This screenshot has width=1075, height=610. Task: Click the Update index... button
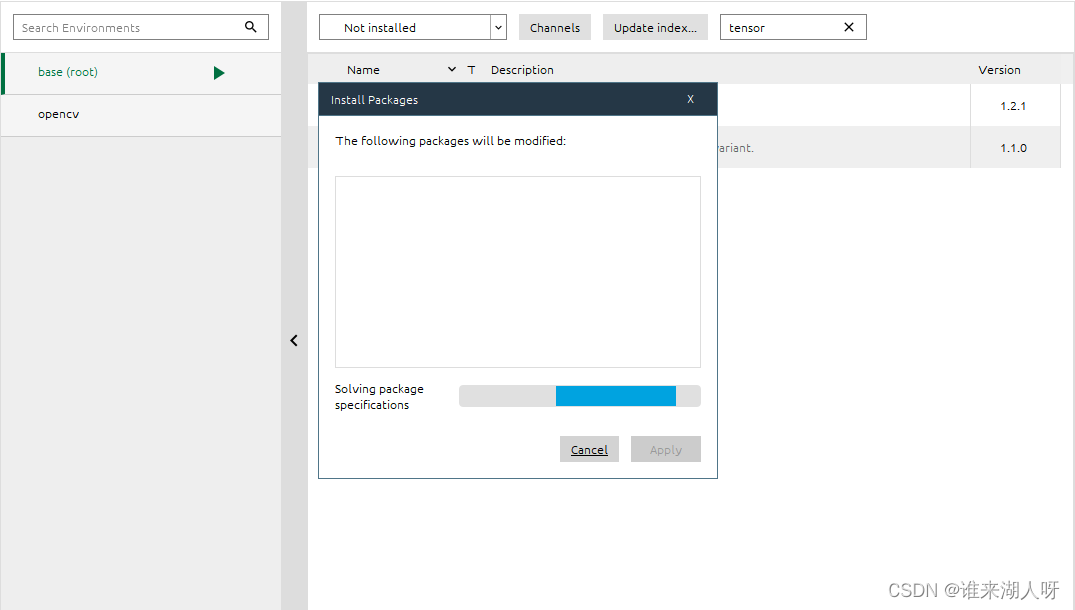click(655, 27)
